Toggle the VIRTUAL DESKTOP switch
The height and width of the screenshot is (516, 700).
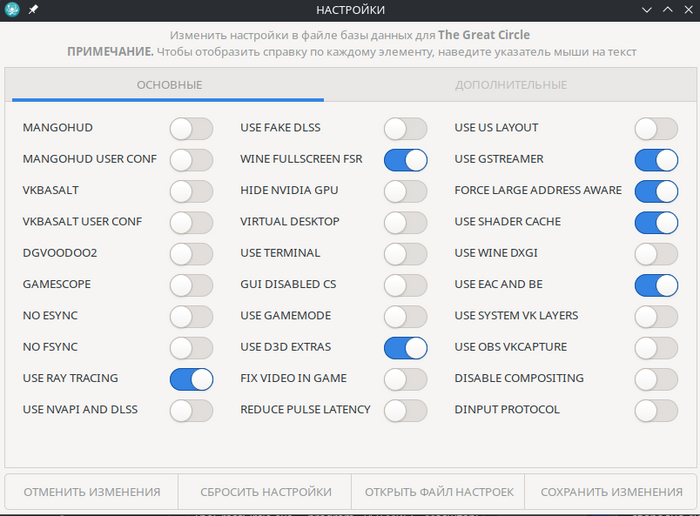click(405, 222)
